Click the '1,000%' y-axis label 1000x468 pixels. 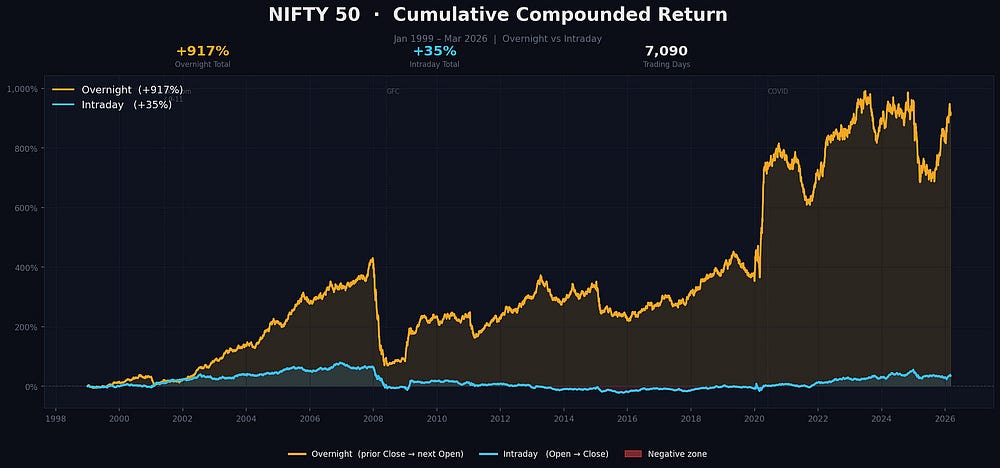(x=22, y=89)
